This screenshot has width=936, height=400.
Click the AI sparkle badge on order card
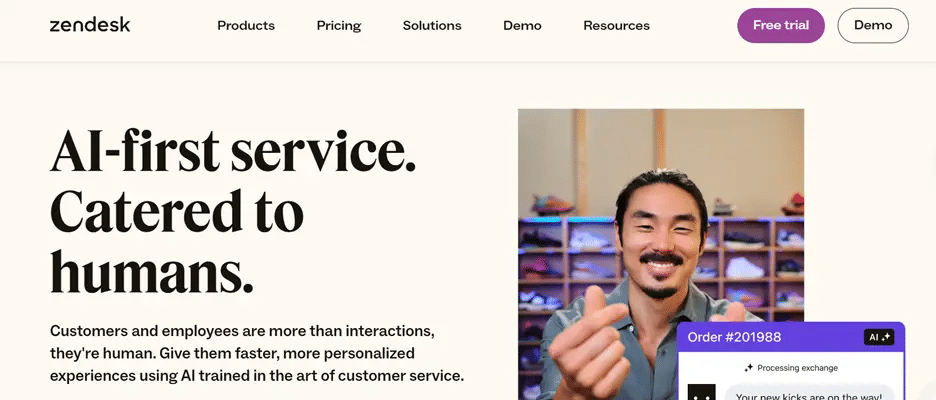pos(879,337)
